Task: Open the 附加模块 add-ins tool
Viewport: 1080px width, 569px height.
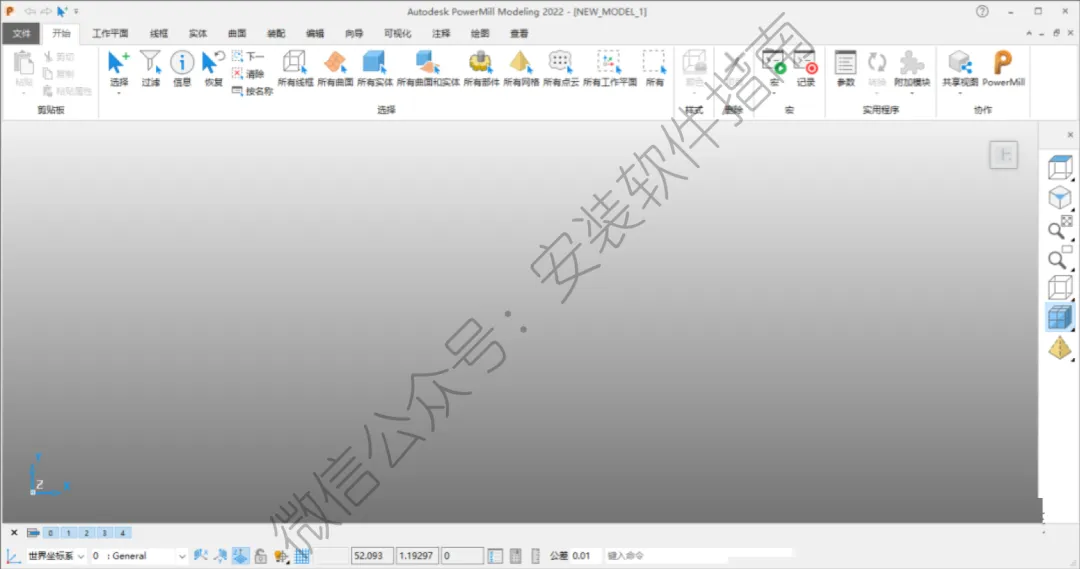Action: click(912, 68)
